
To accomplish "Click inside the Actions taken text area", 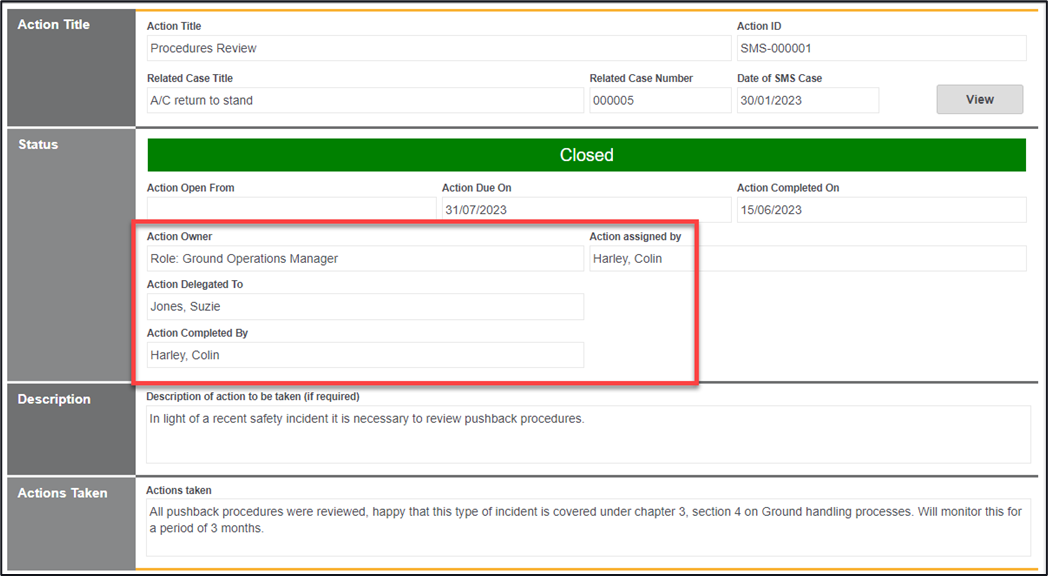I will point(587,527).
